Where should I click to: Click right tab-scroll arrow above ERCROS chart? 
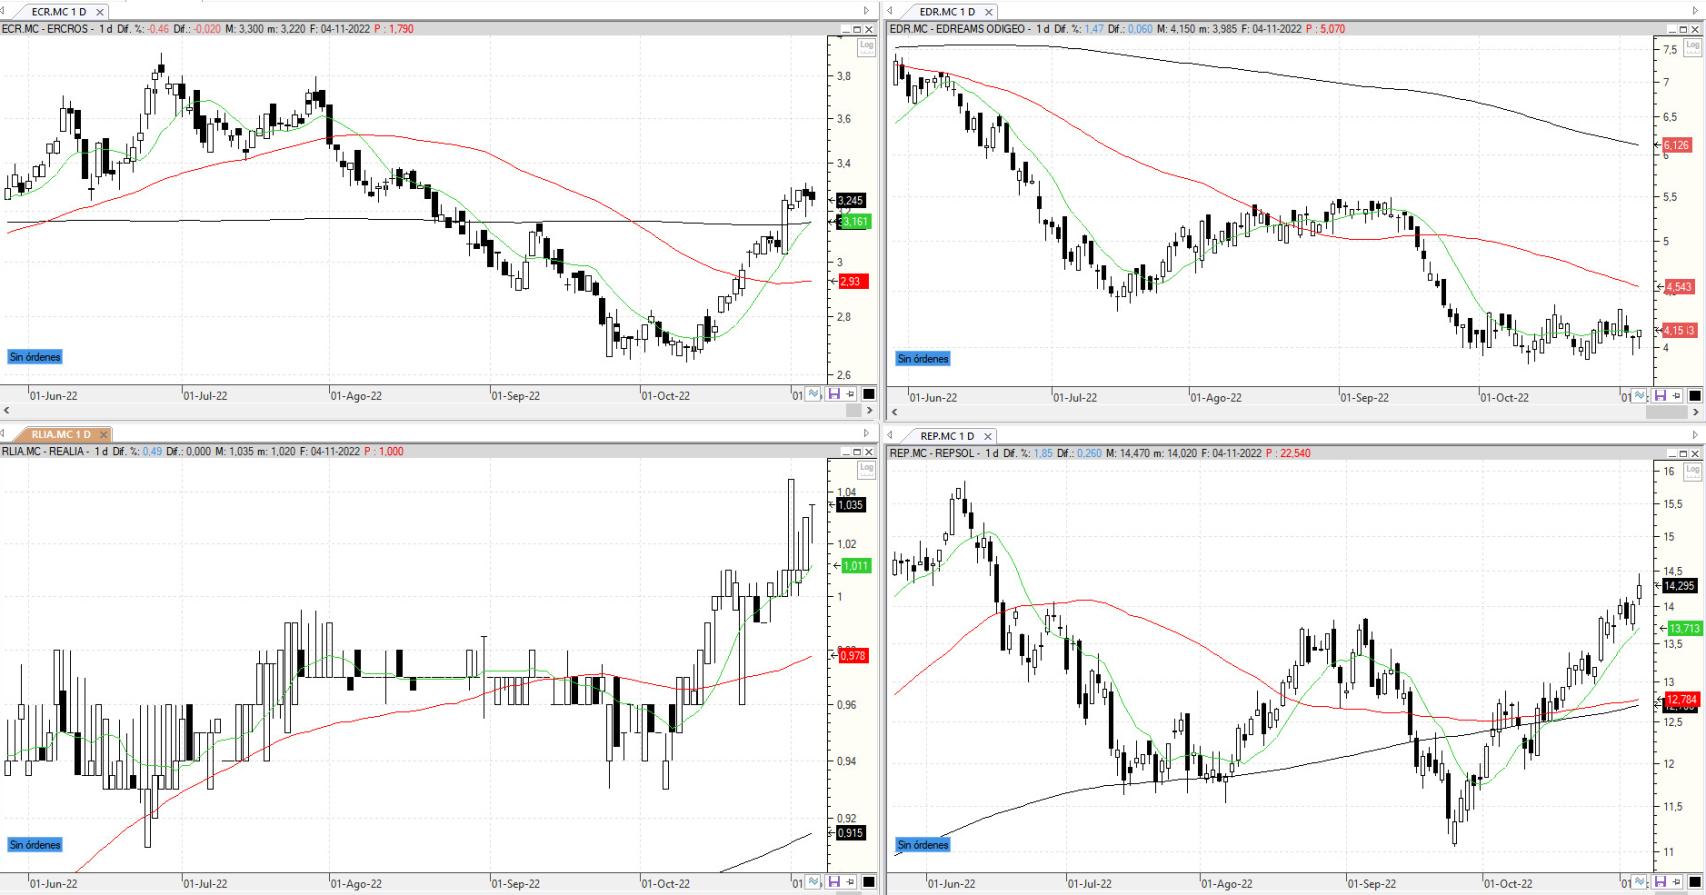(x=867, y=11)
